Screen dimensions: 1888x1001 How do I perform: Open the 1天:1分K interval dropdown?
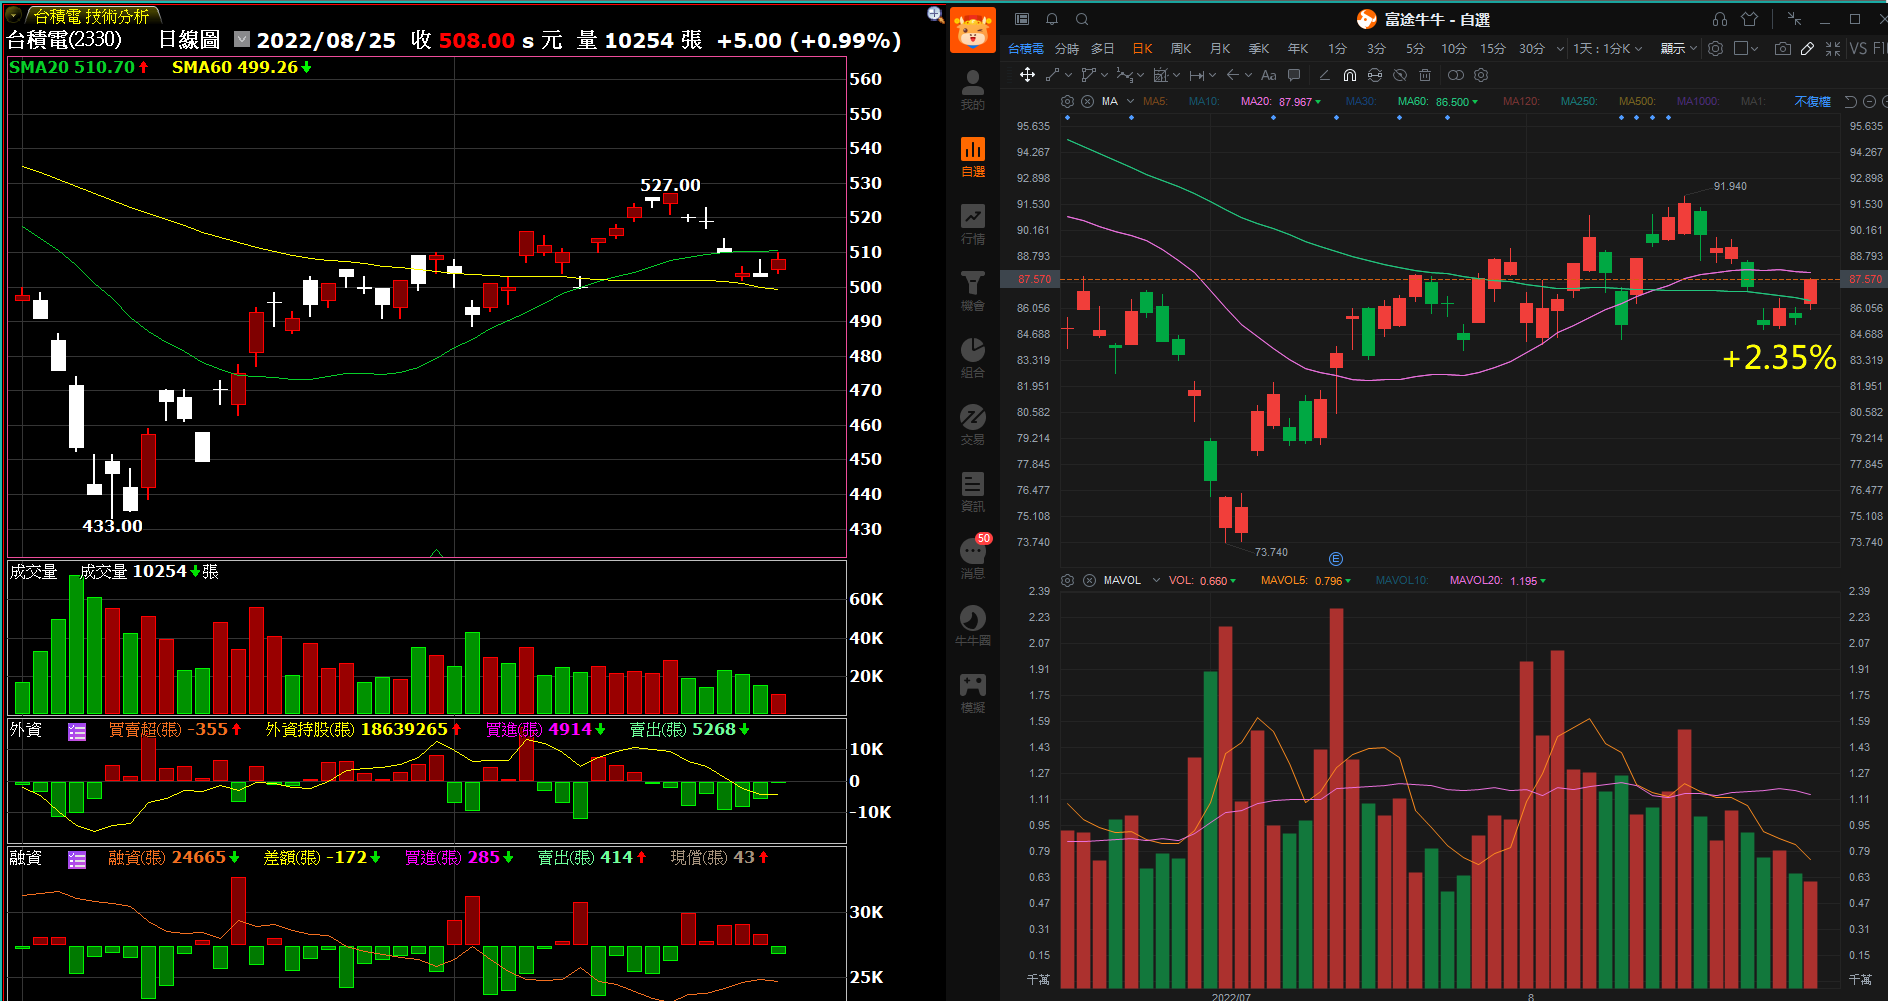pos(1608,48)
